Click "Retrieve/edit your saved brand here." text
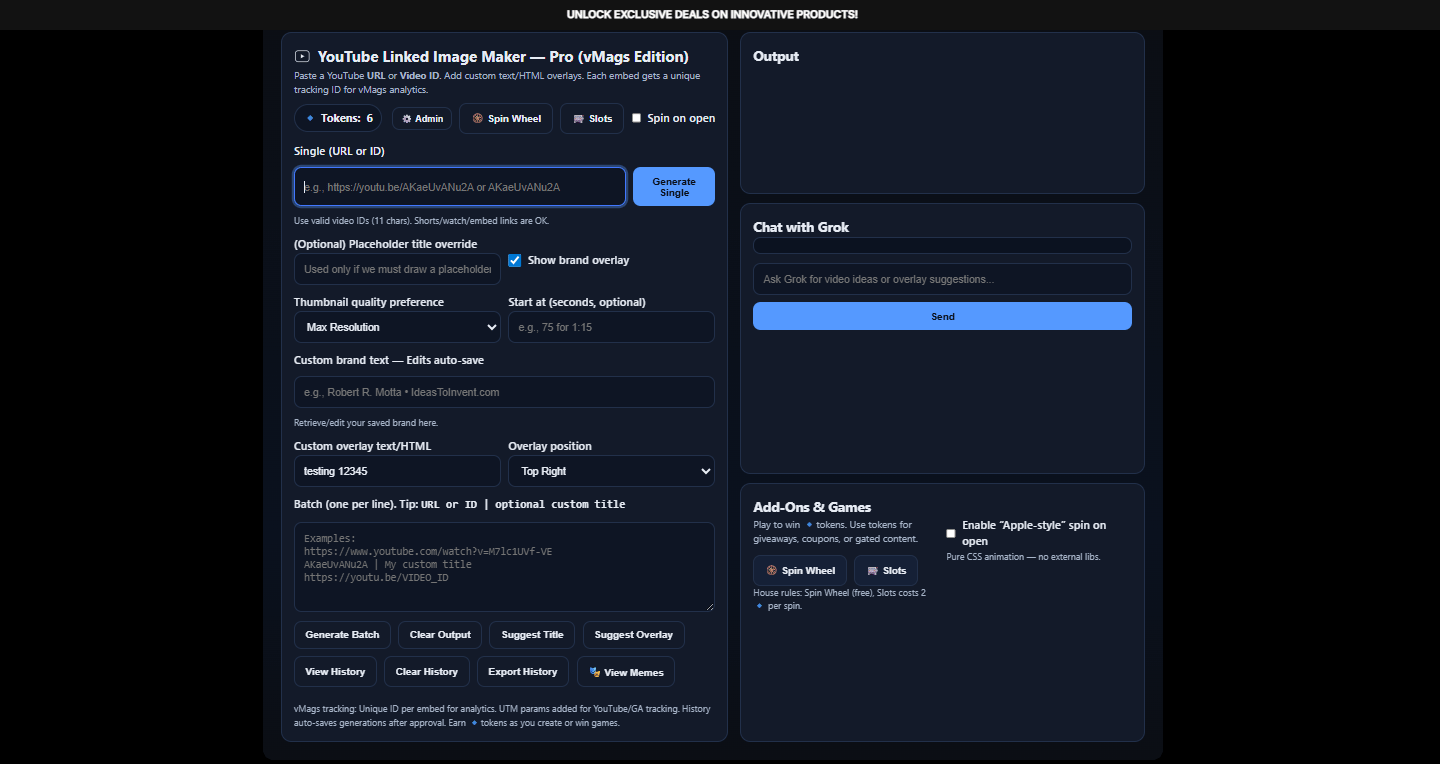 click(x=366, y=423)
